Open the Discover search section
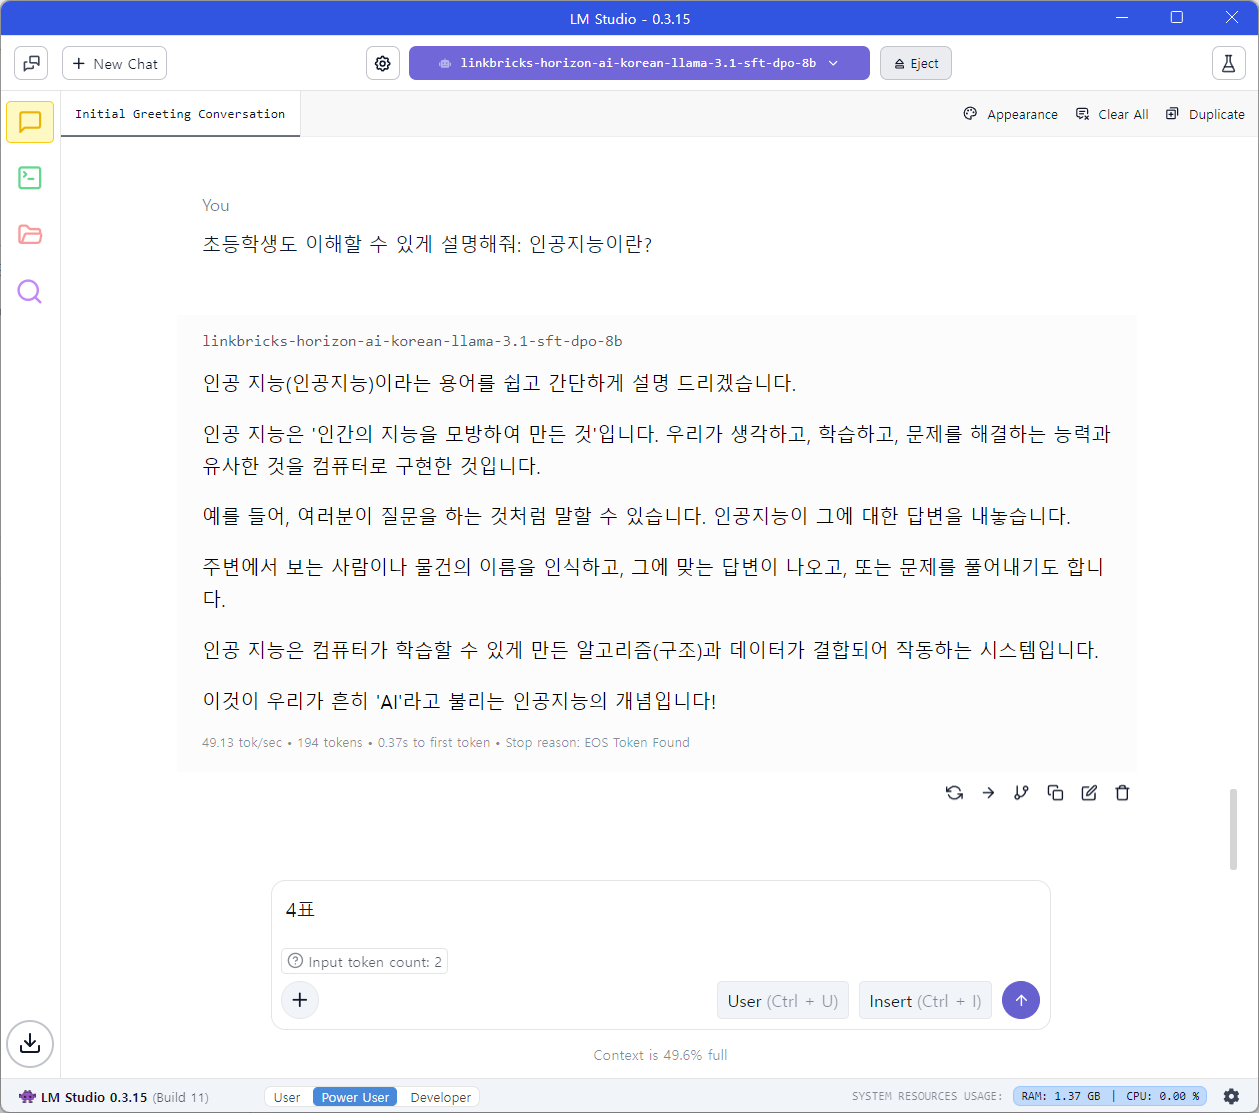Screen dimensions: 1259x1113 point(30,292)
